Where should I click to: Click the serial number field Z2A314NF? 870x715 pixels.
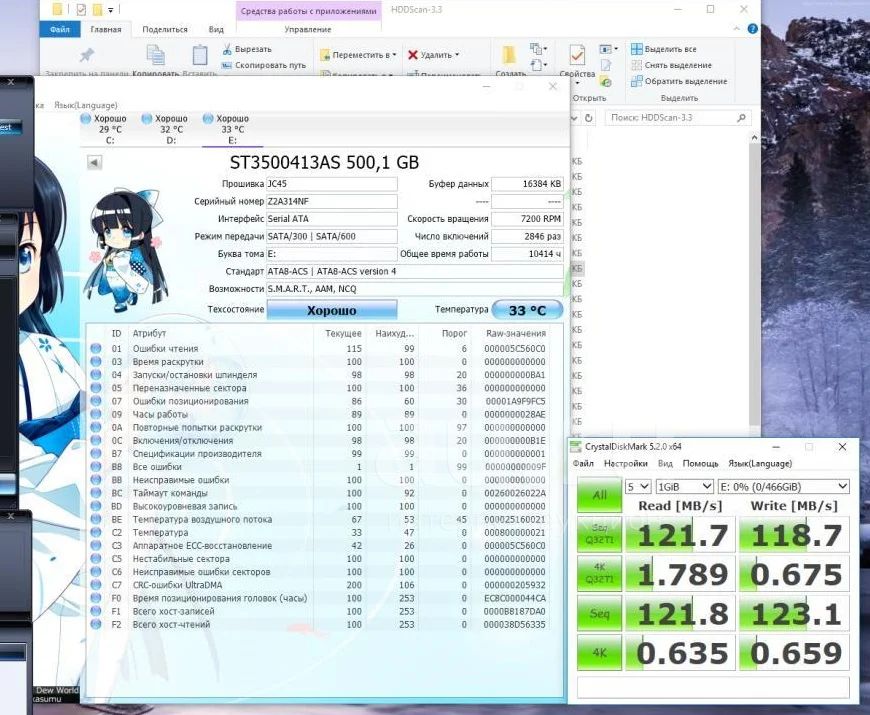(332, 201)
